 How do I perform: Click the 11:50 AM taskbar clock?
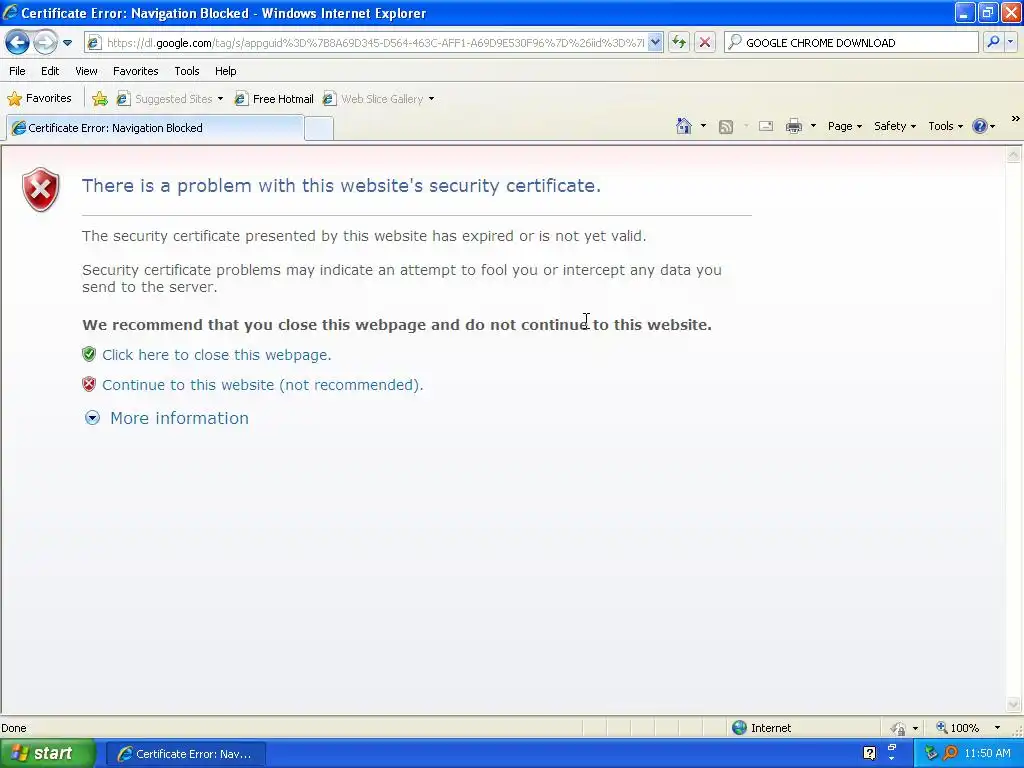click(987, 754)
